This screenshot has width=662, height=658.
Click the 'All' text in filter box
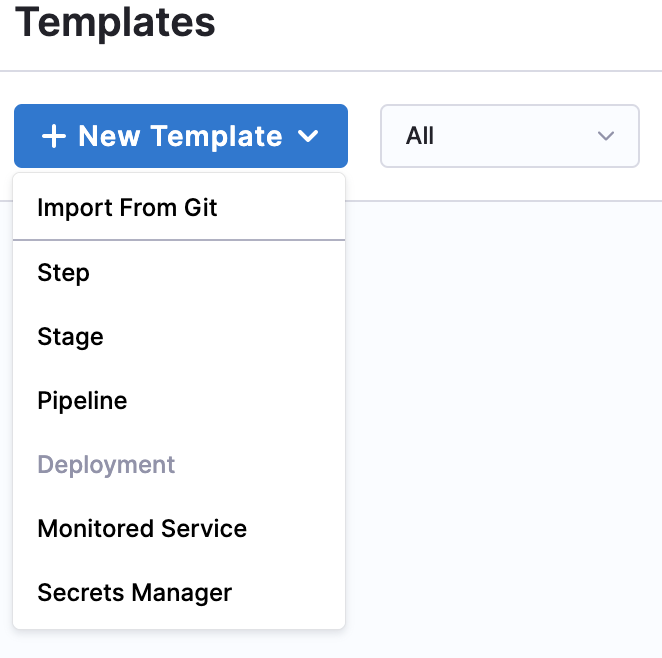pos(420,136)
